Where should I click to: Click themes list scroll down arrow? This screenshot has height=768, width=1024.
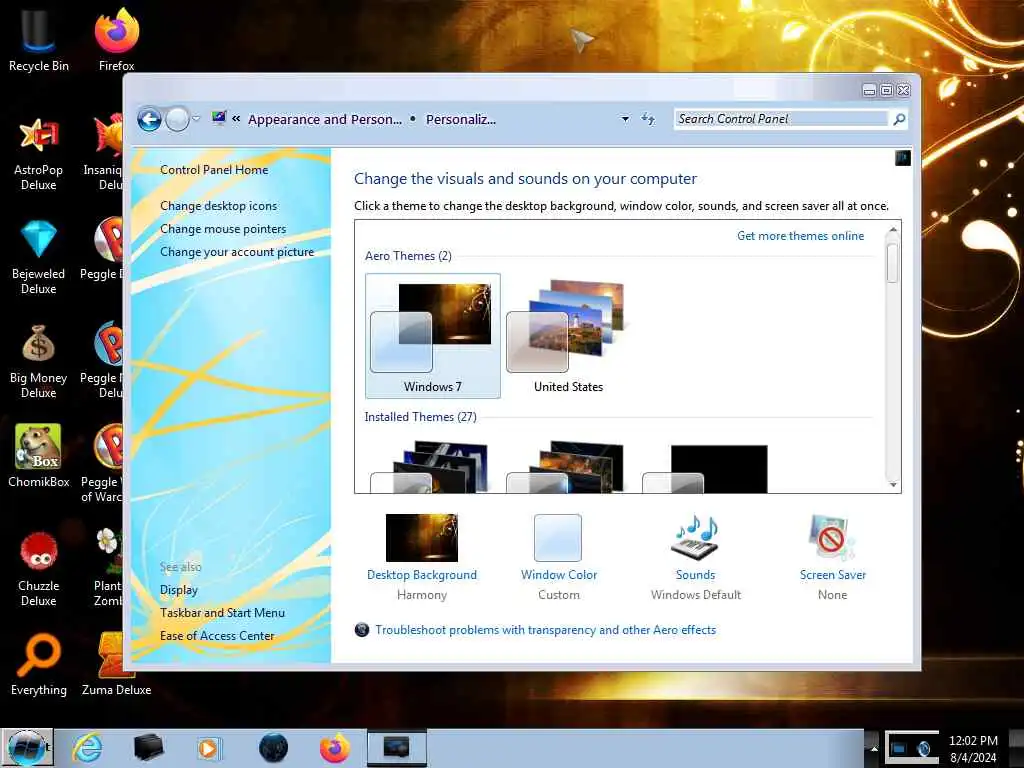pos(893,484)
